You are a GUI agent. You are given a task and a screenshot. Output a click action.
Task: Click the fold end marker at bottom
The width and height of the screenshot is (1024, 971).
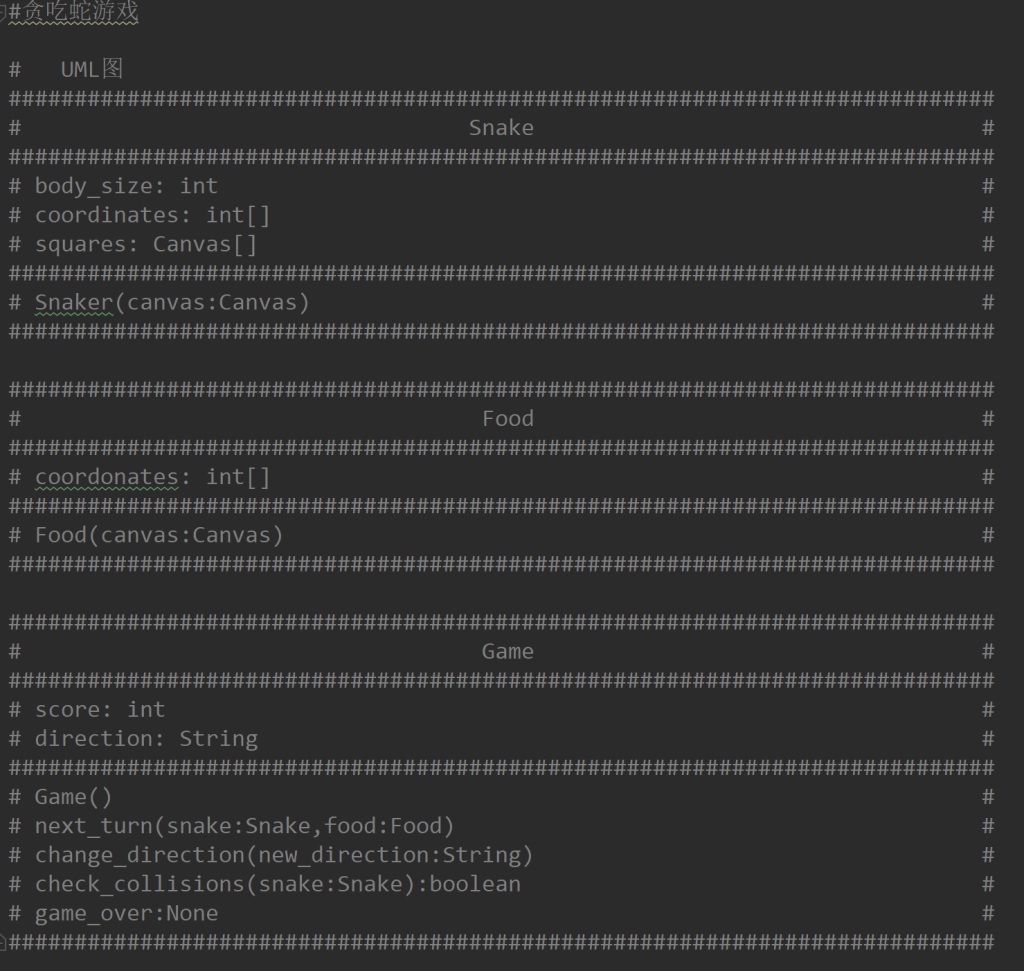click(3, 941)
